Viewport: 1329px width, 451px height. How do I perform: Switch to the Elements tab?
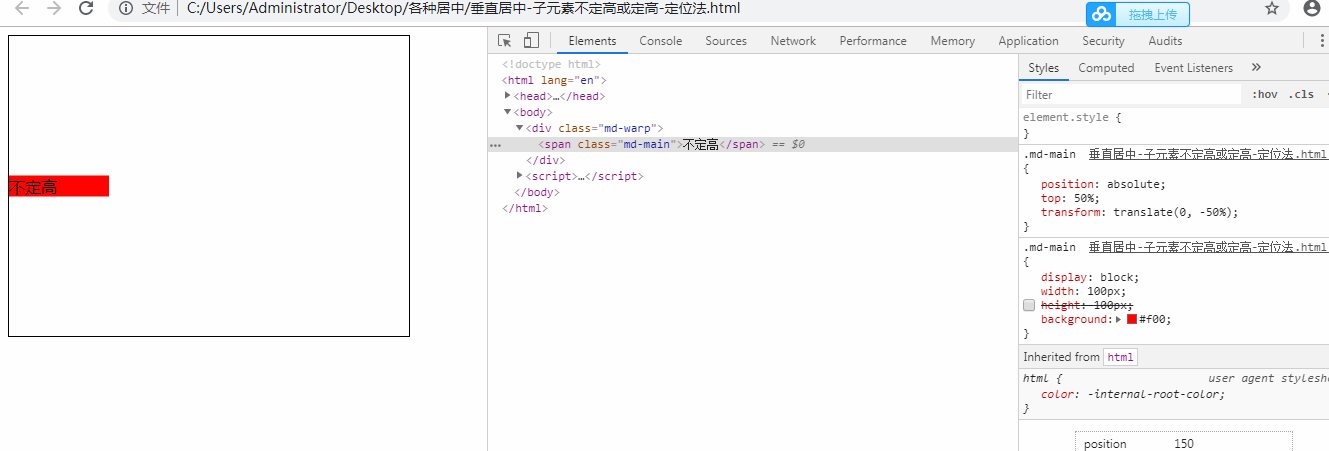[x=592, y=41]
